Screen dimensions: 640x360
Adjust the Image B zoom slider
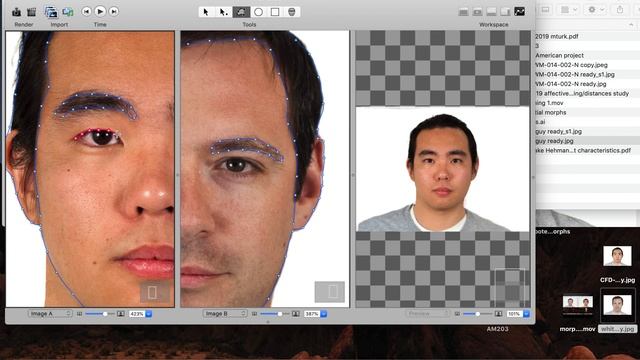coord(274,314)
